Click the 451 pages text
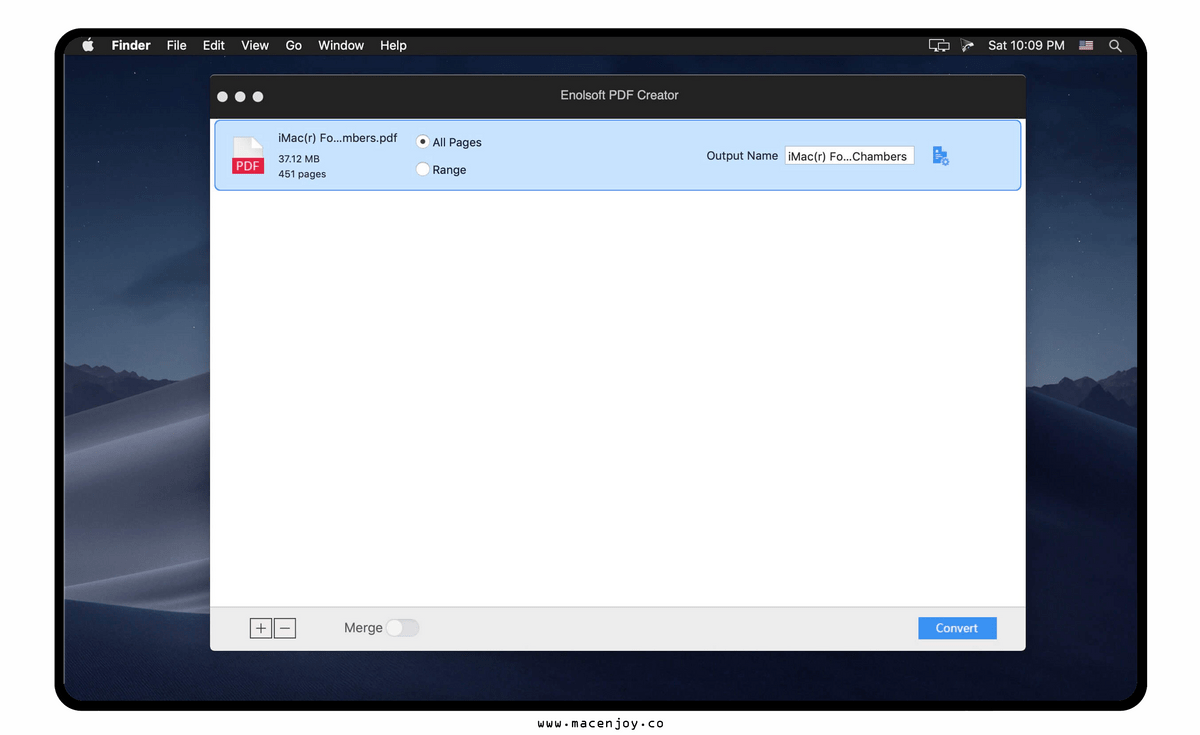Image resolution: width=1200 pixels, height=735 pixels. click(x=302, y=174)
